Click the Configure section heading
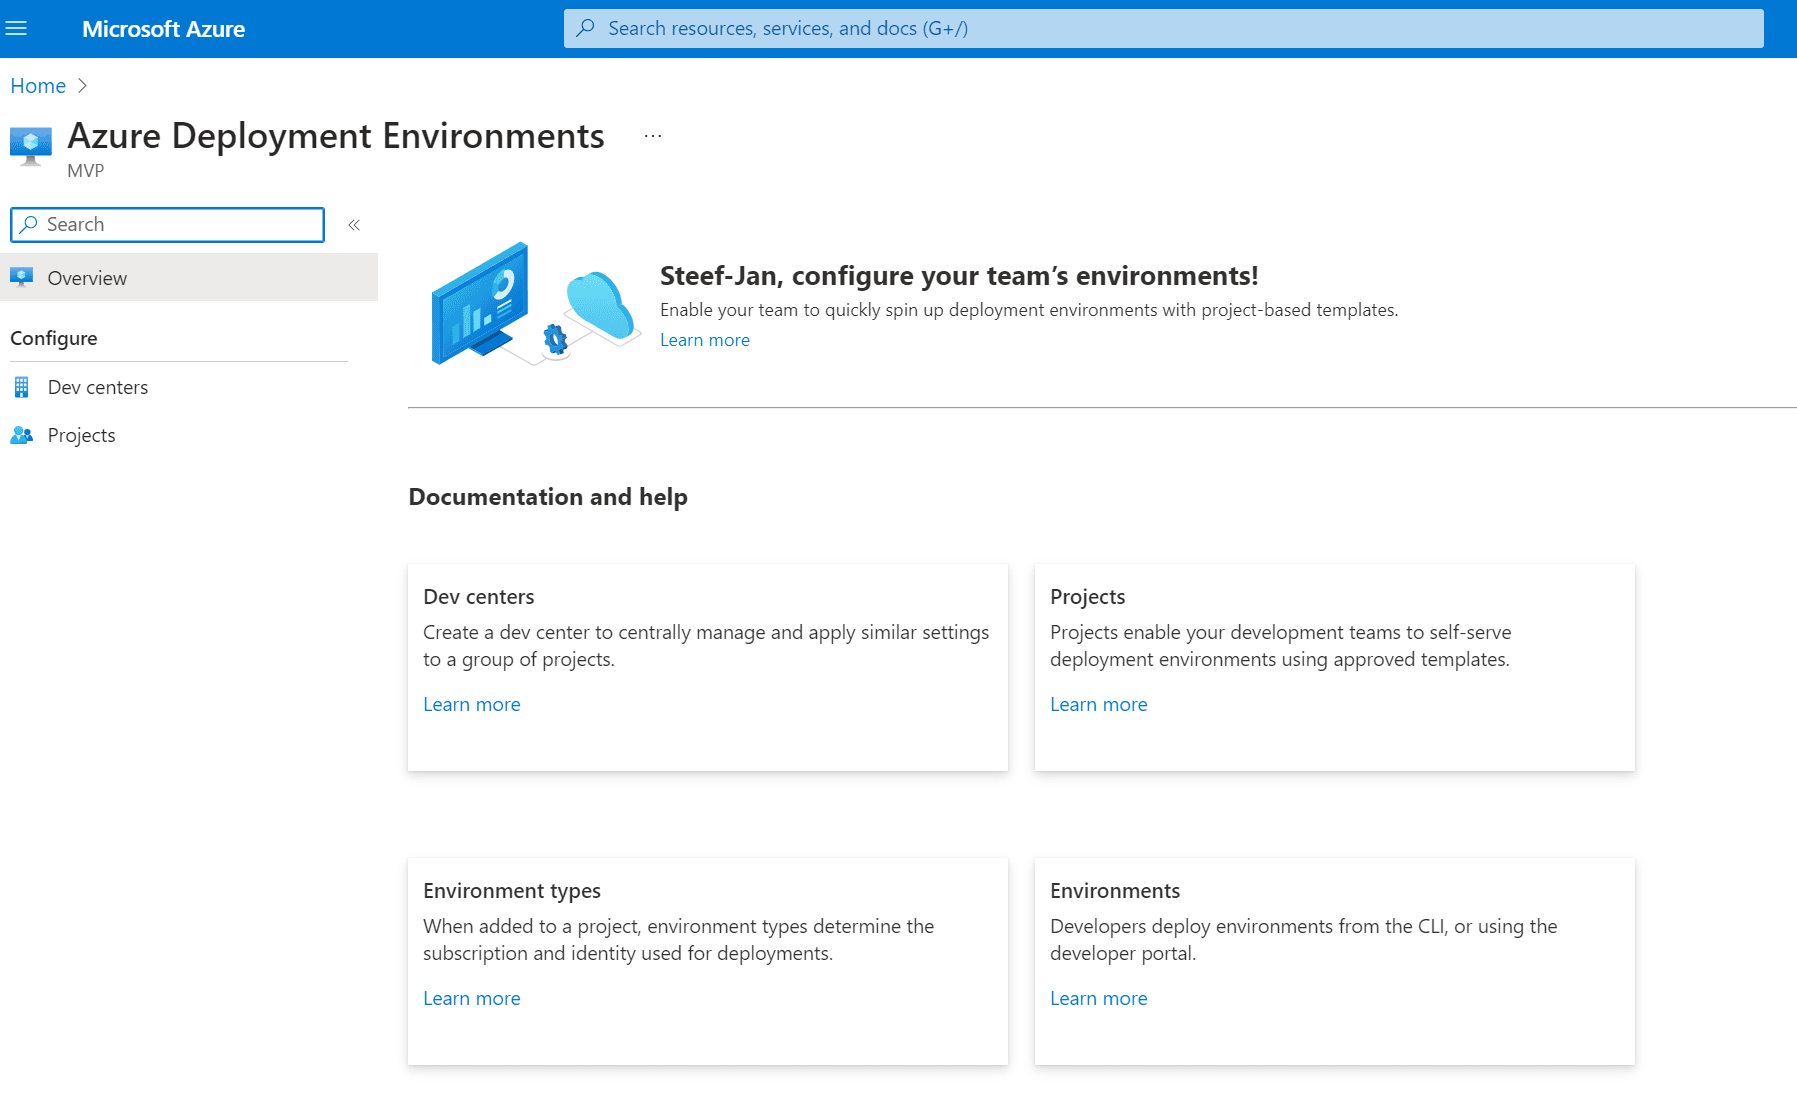This screenshot has width=1797, height=1107. click(x=54, y=338)
